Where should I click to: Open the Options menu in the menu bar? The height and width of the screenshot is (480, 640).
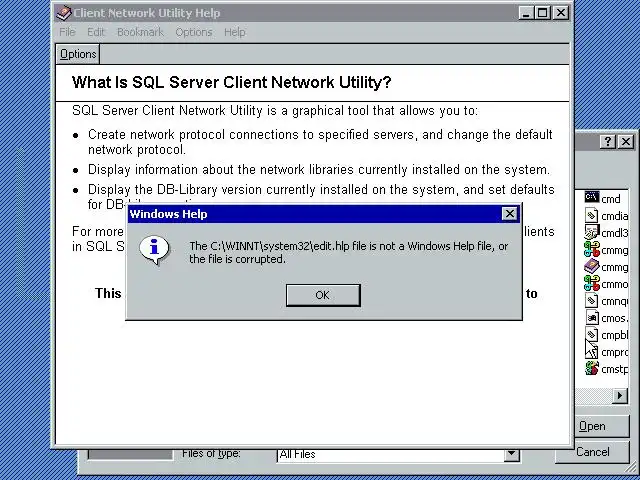pos(194,32)
